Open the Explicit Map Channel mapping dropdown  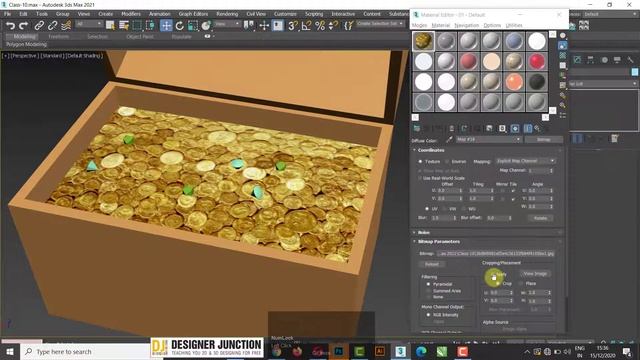[525, 161]
